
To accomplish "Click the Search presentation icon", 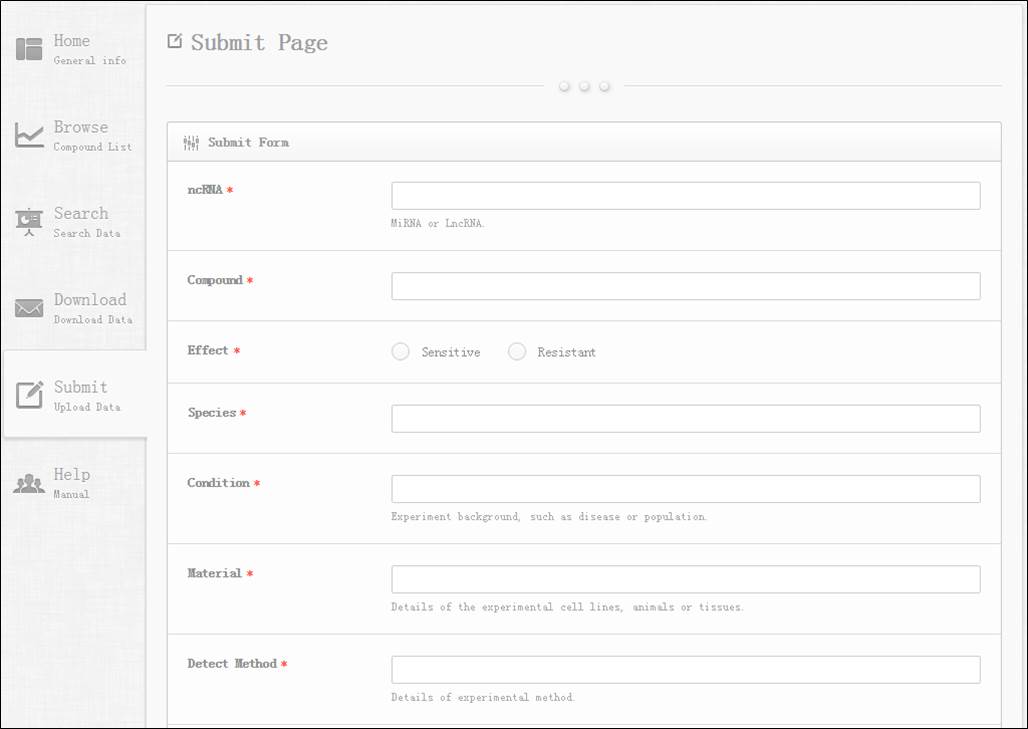I will click(29, 222).
